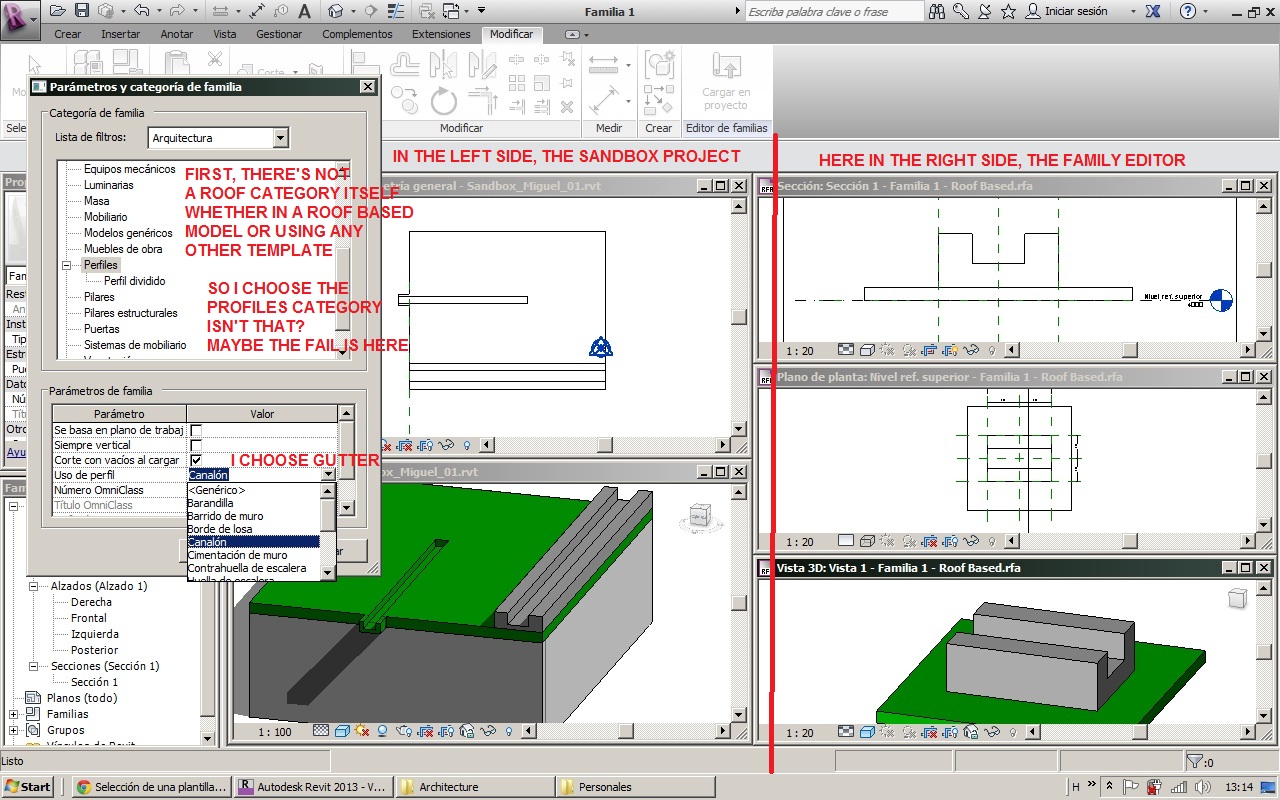
Task: Click the binoculars search icon
Action: pyautogui.click(x=937, y=11)
